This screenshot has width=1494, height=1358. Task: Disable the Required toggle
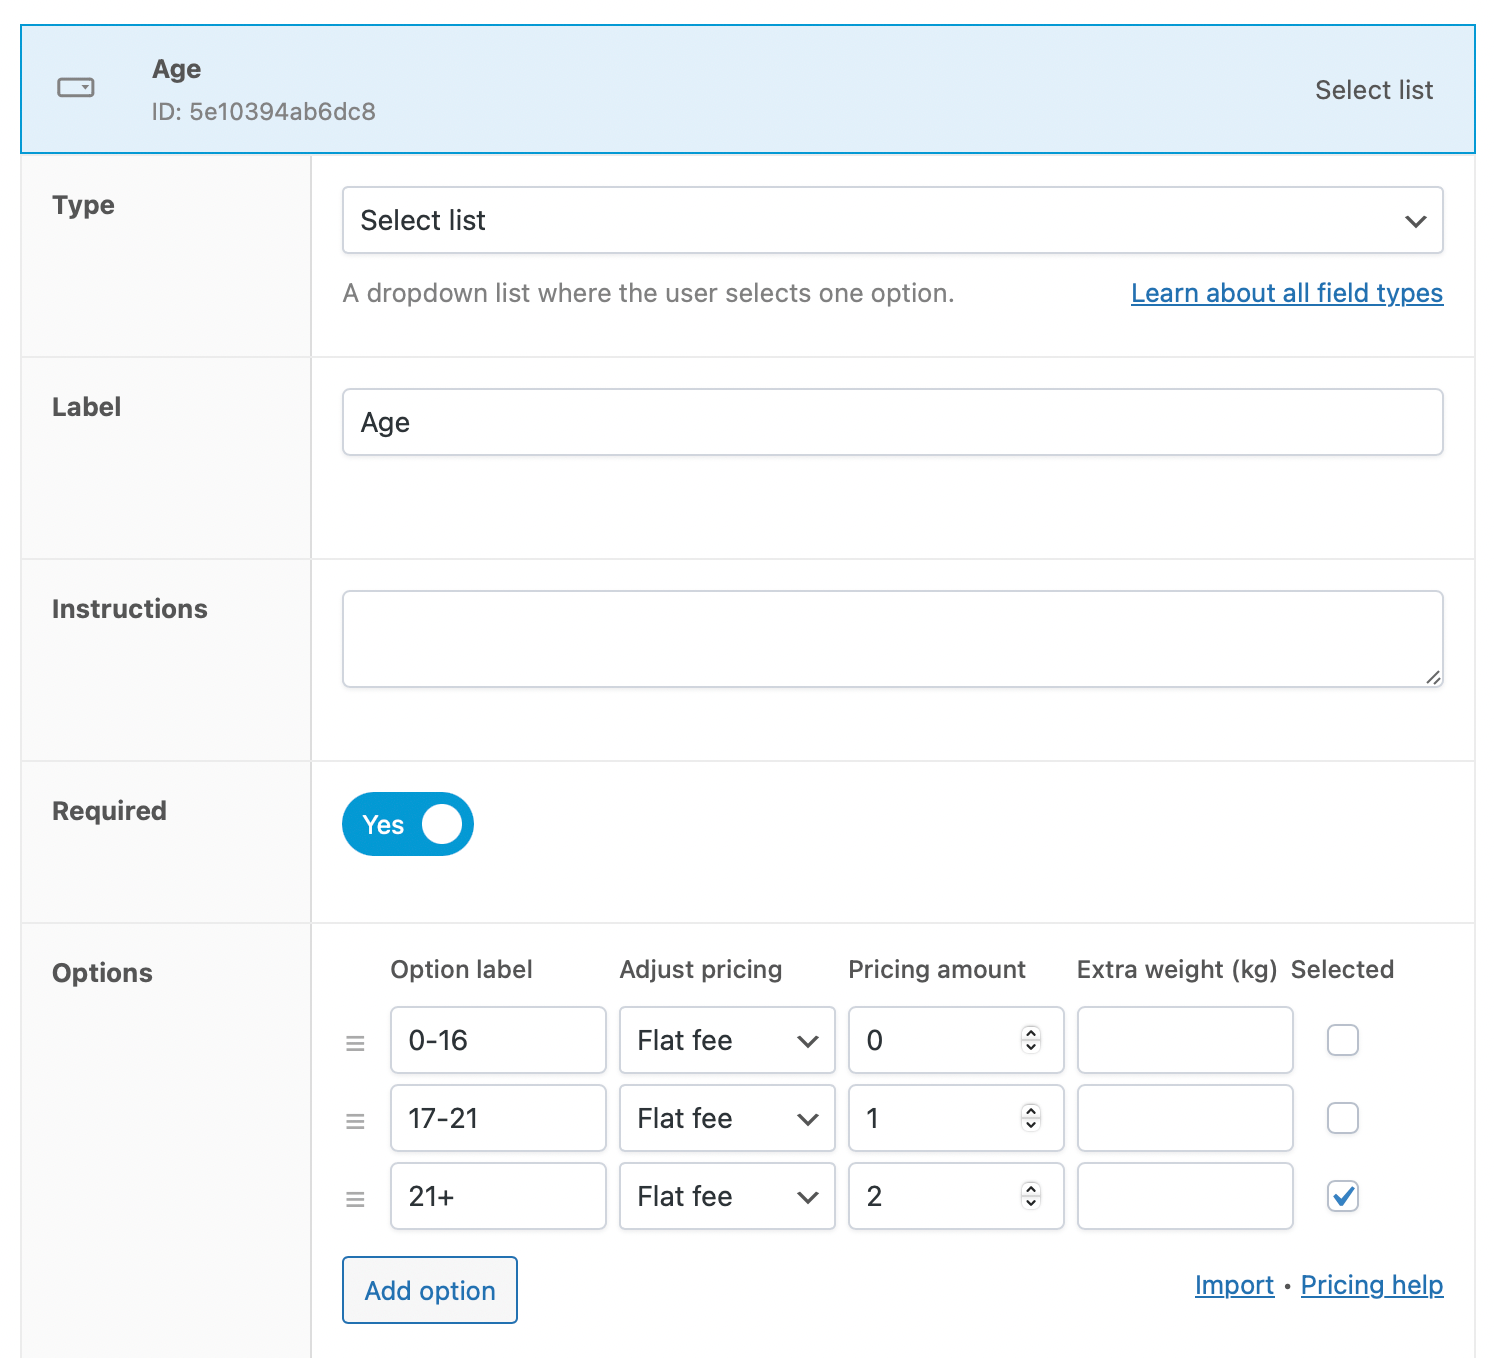pyautogui.click(x=407, y=824)
